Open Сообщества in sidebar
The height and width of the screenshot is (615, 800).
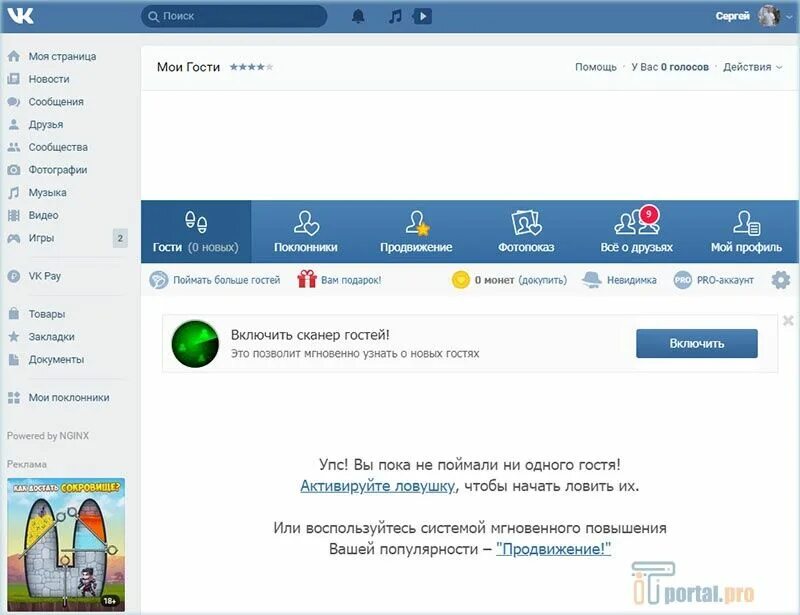tap(58, 147)
